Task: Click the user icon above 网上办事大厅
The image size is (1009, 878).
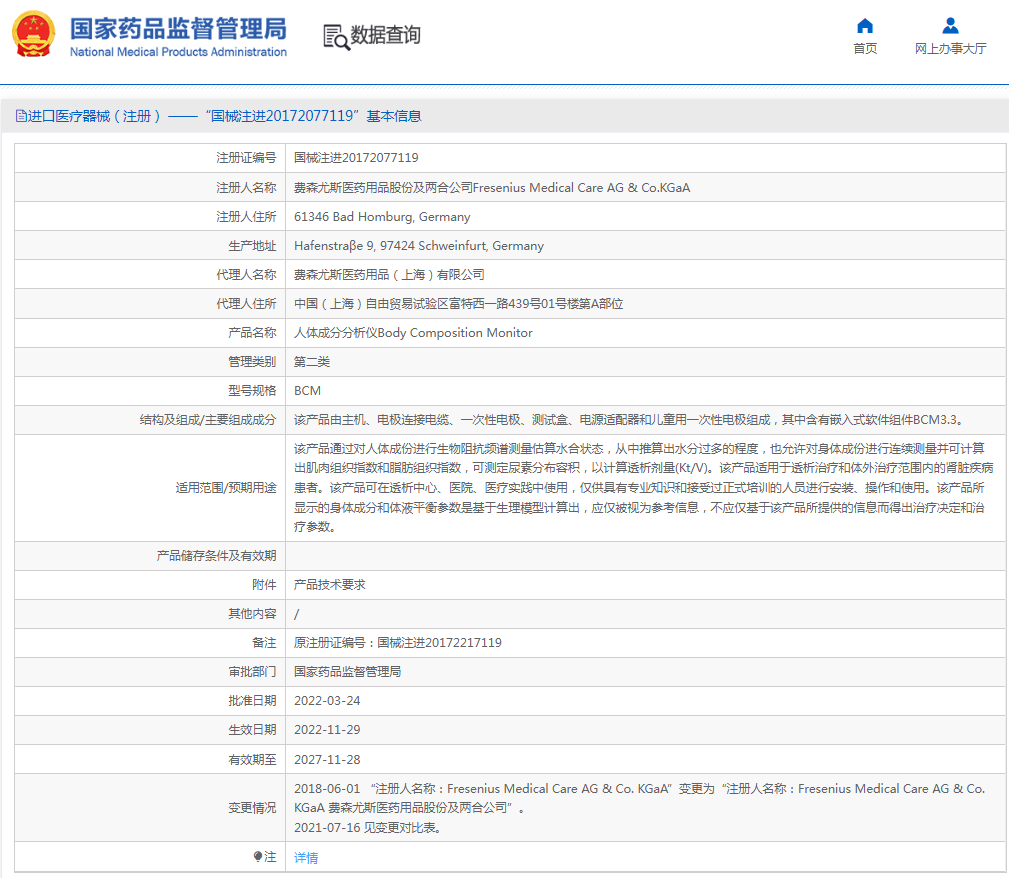Action: click(950, 25)
